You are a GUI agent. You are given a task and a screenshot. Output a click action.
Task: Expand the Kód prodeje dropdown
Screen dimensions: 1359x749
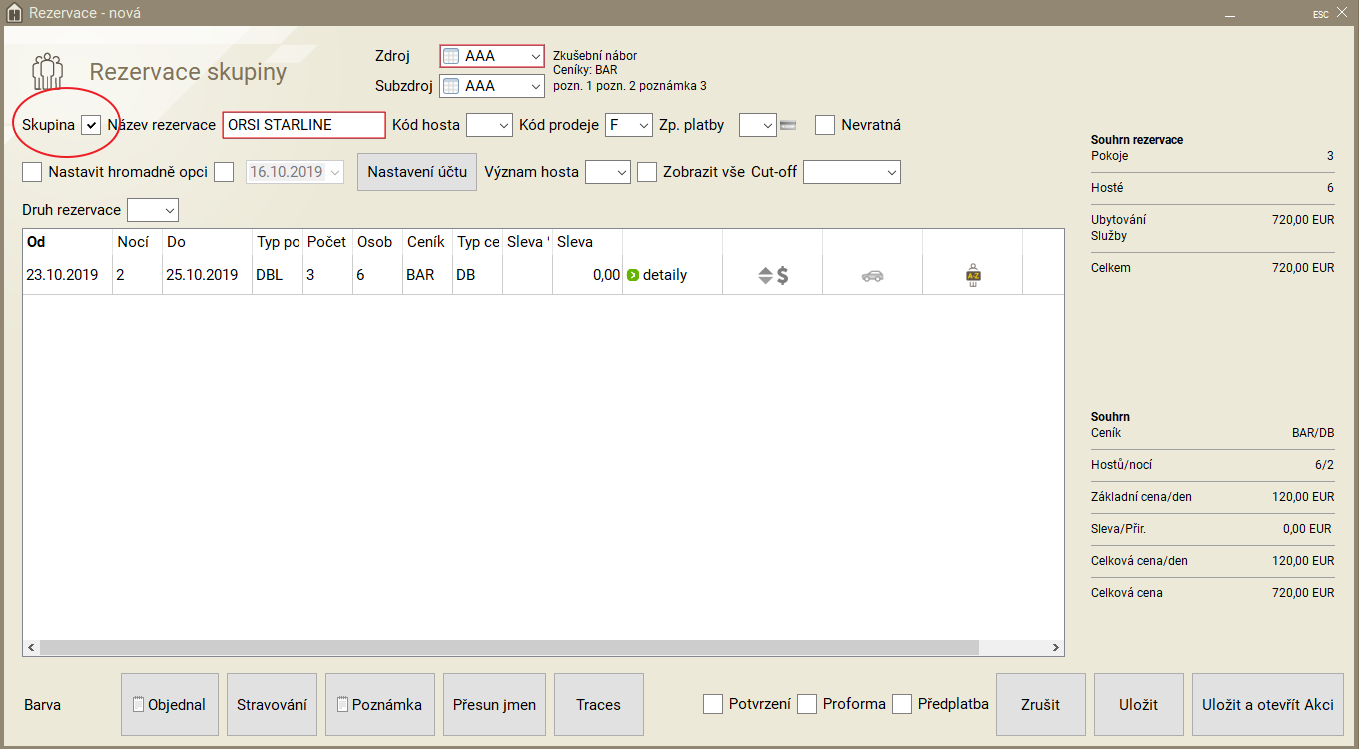pos(630,125)
